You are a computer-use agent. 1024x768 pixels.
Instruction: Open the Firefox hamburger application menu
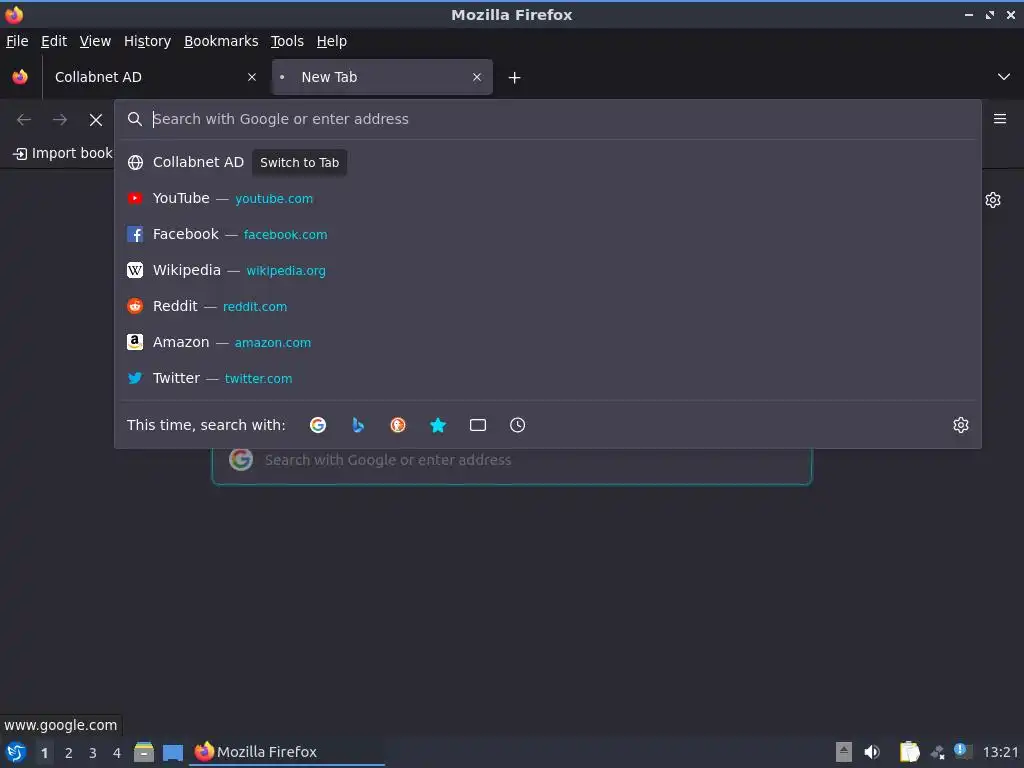point(999,119)
